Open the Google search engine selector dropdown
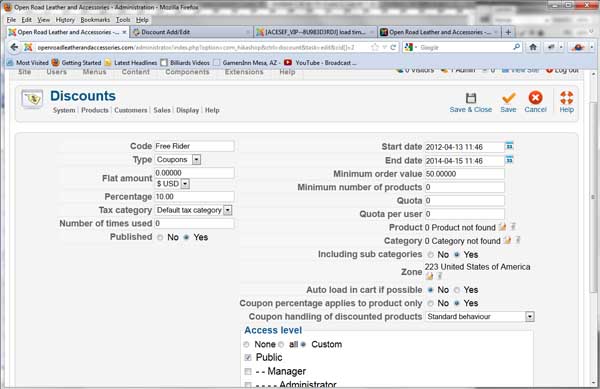The height and width of the screenshot is (389, 600). (x=411, y=47)
